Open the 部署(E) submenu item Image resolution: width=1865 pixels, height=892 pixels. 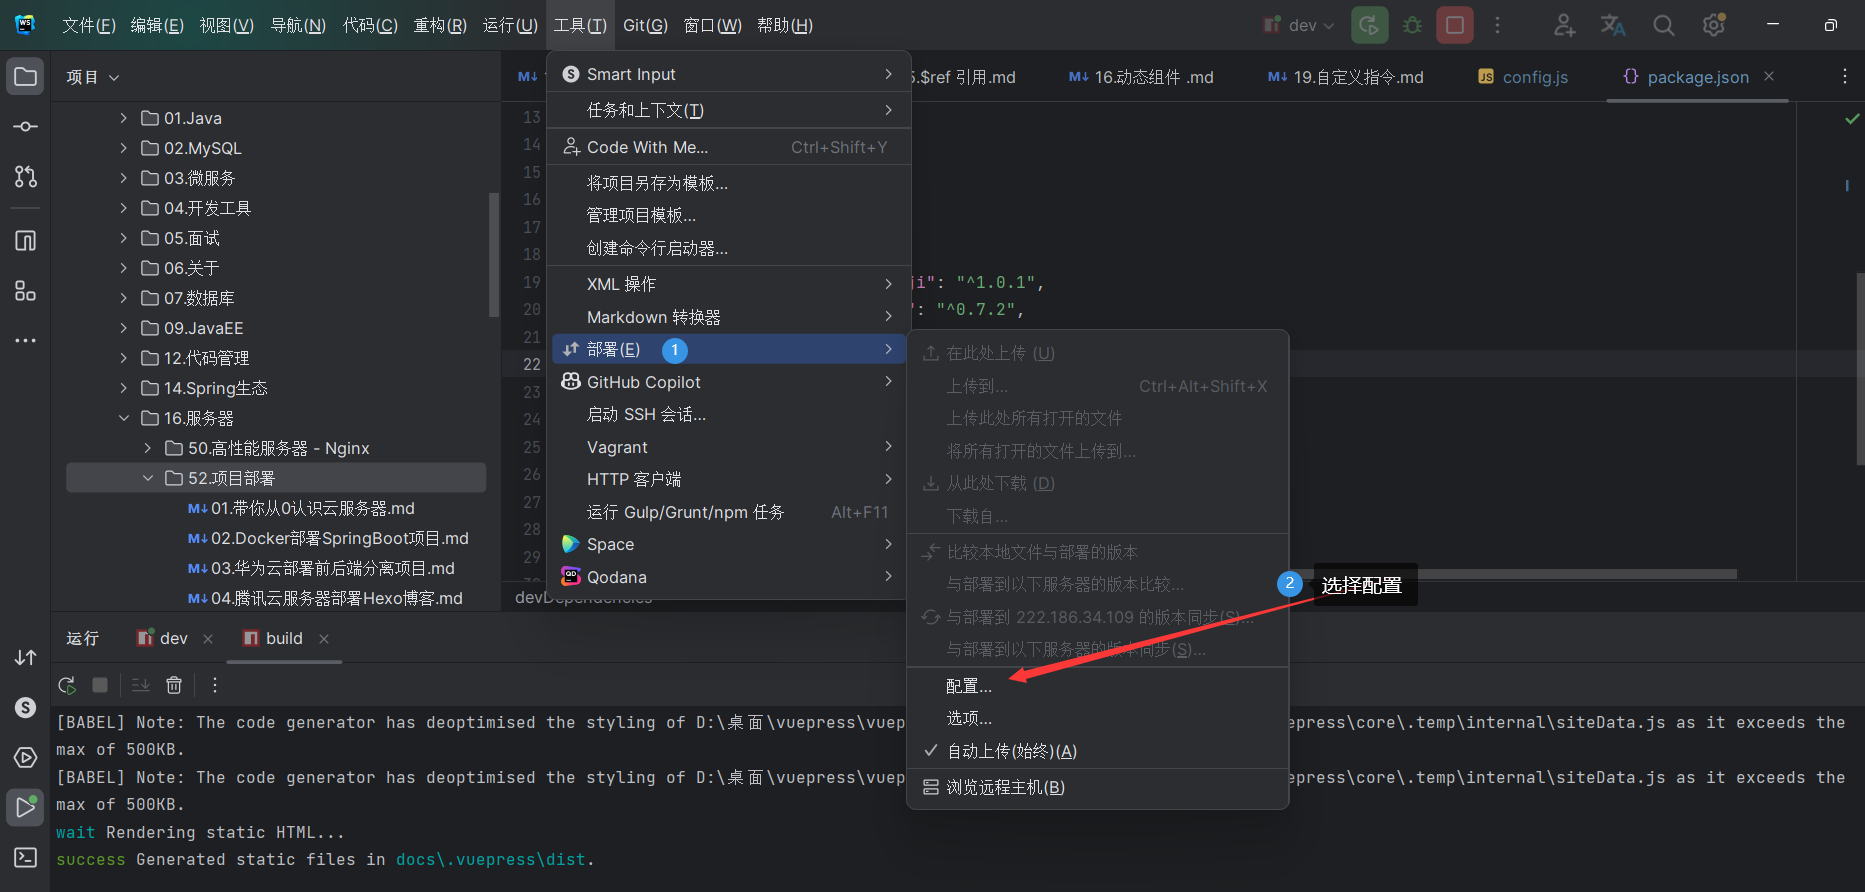click(729, 349)
